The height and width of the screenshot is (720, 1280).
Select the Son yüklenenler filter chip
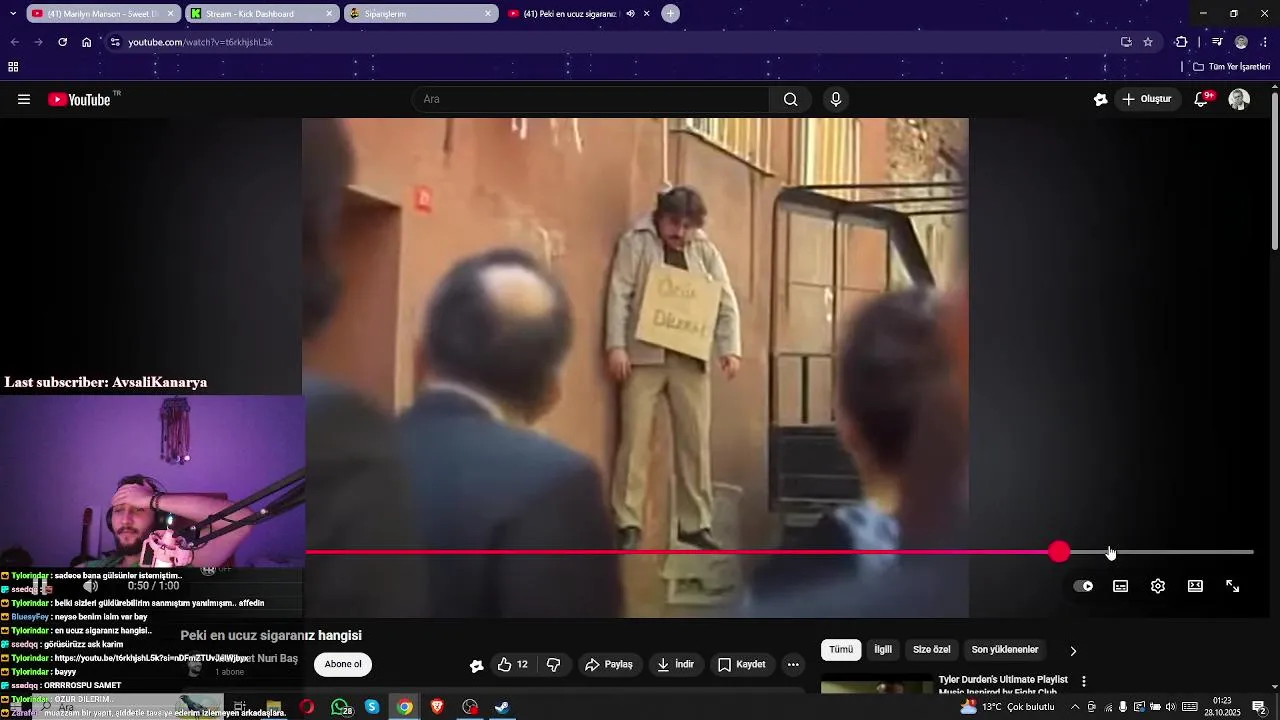(1005, 650)
